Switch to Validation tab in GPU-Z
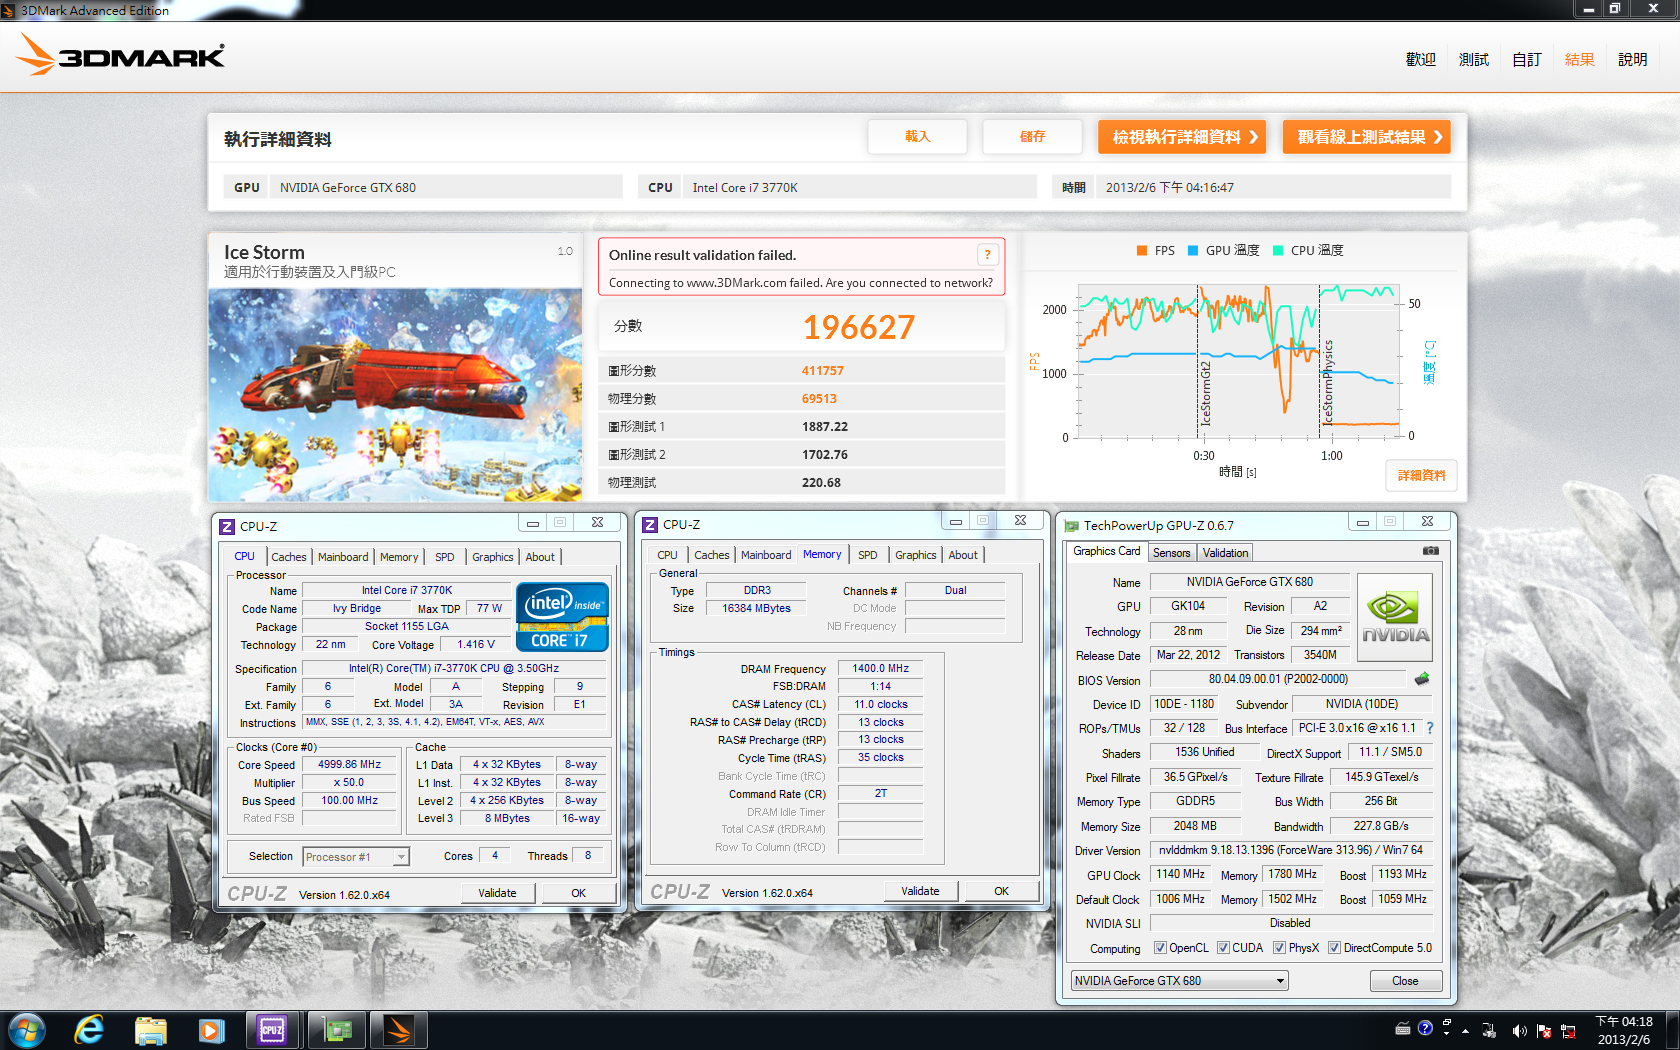The width and height of the screenshot is (1680, 1050). 1225,553
